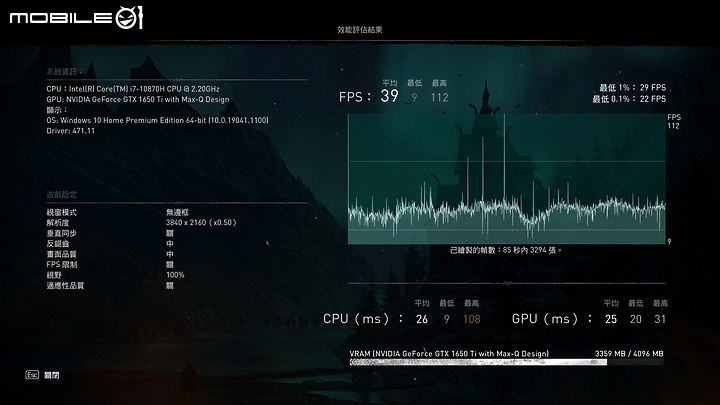This screenshot has width=720, height=405.
Task: Click the Esc key icon
Action: (x=32, y=375)
